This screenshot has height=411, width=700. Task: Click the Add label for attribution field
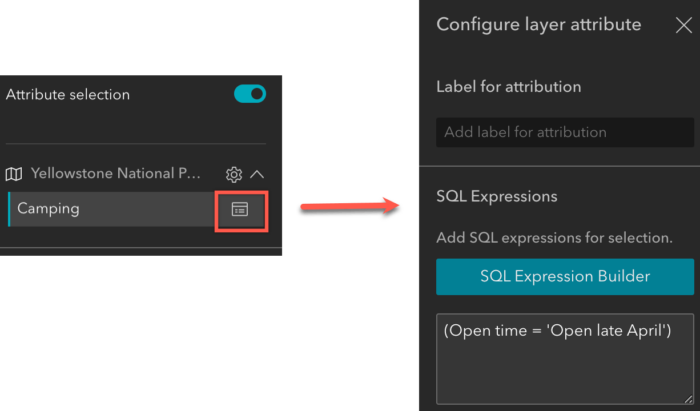click(x=564, y=132)
